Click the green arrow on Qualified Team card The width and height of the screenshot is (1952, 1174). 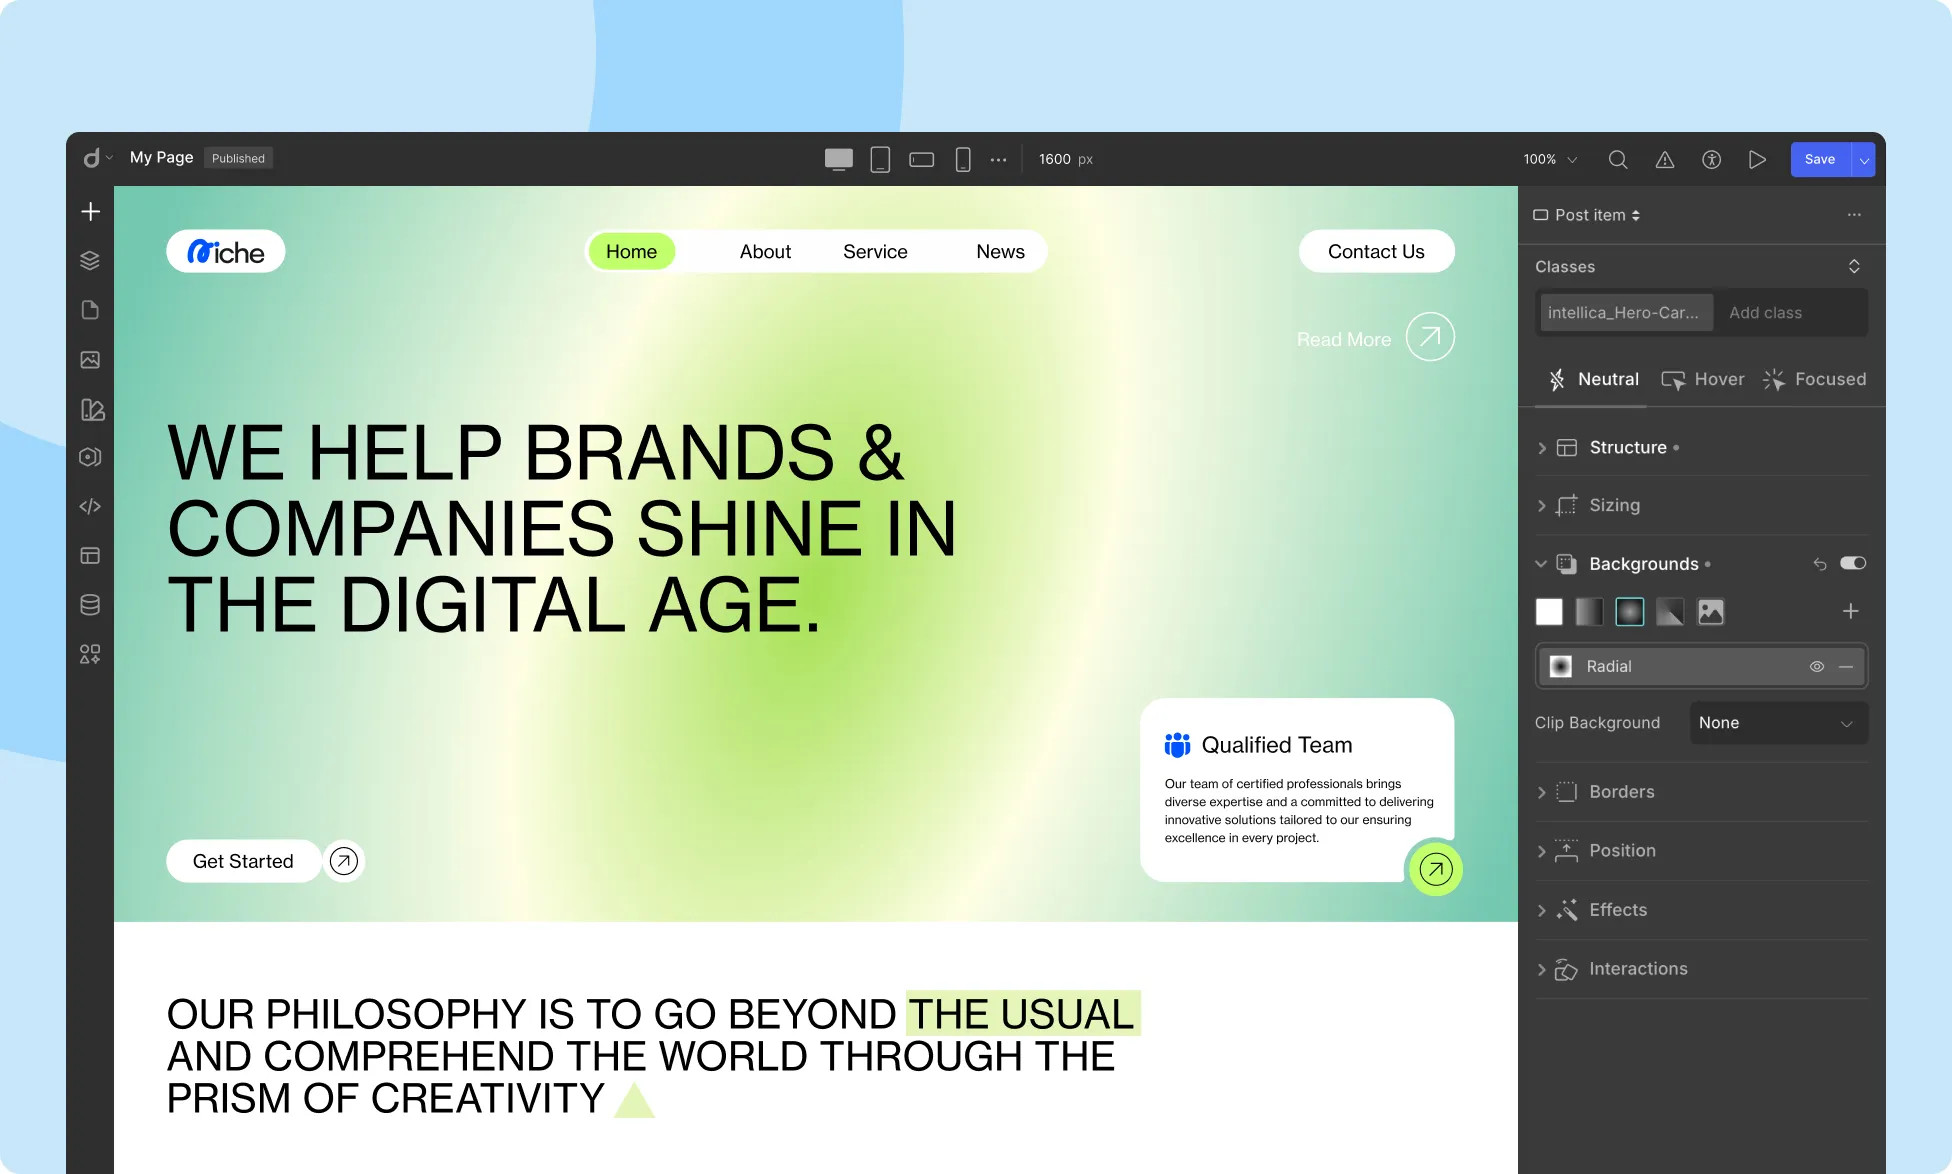point(1436,868)
